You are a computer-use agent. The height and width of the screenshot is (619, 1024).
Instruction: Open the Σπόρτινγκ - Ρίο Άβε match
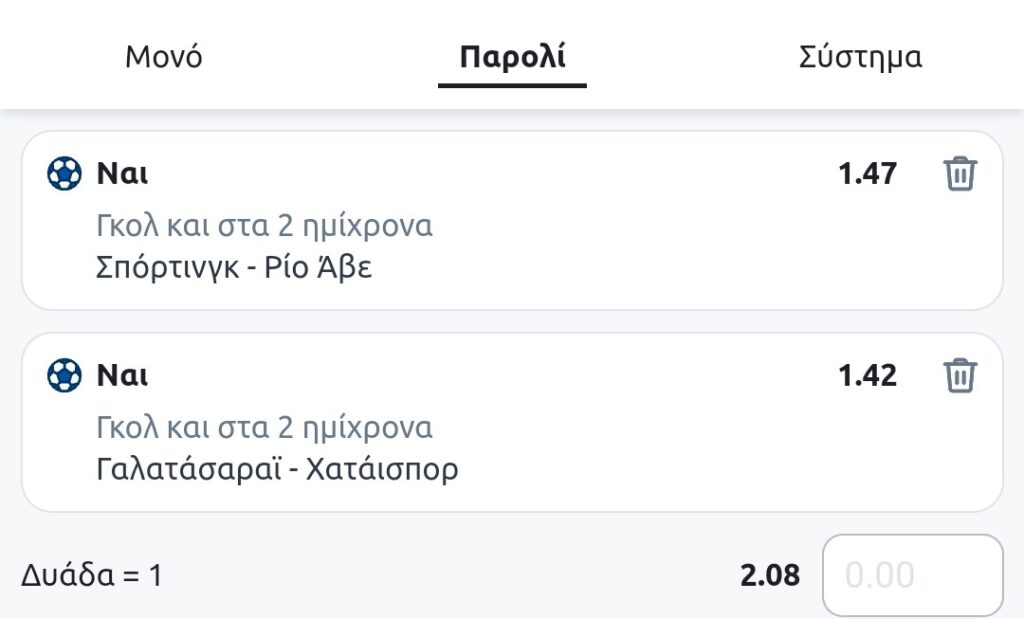(234, 268)
